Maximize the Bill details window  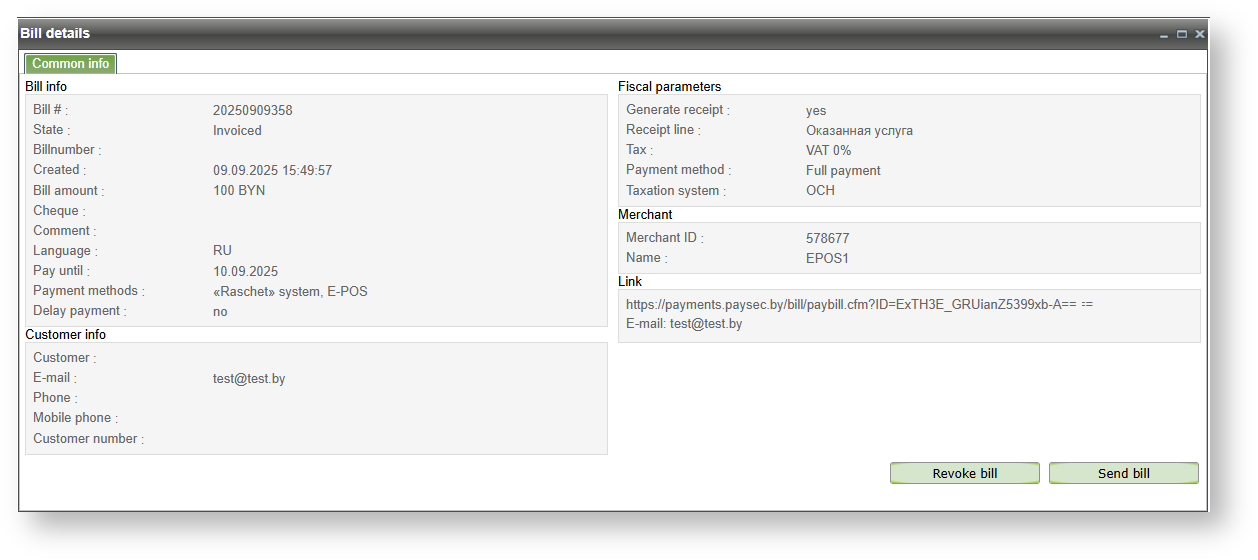click(1182, 34)
